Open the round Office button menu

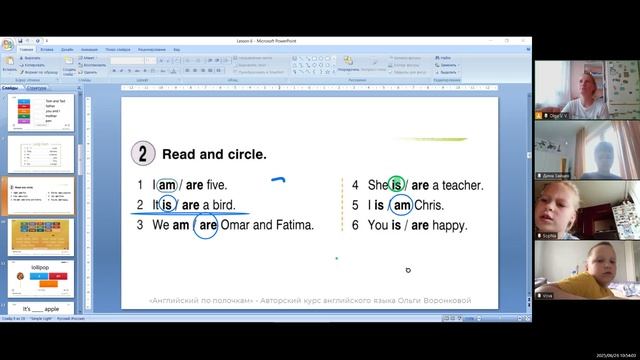pyautogui.click(x=8, y=44)
